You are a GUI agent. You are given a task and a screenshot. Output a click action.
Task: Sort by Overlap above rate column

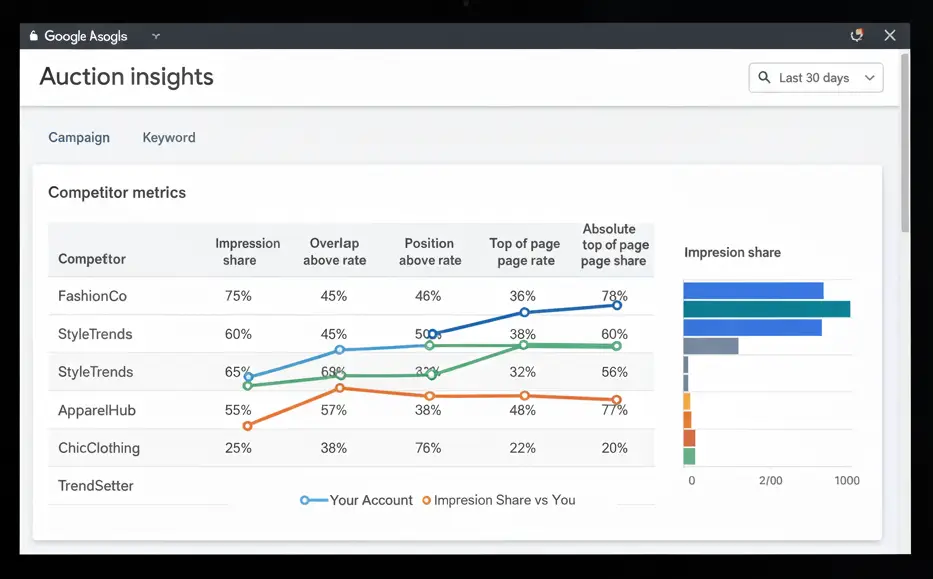[334, 251]
